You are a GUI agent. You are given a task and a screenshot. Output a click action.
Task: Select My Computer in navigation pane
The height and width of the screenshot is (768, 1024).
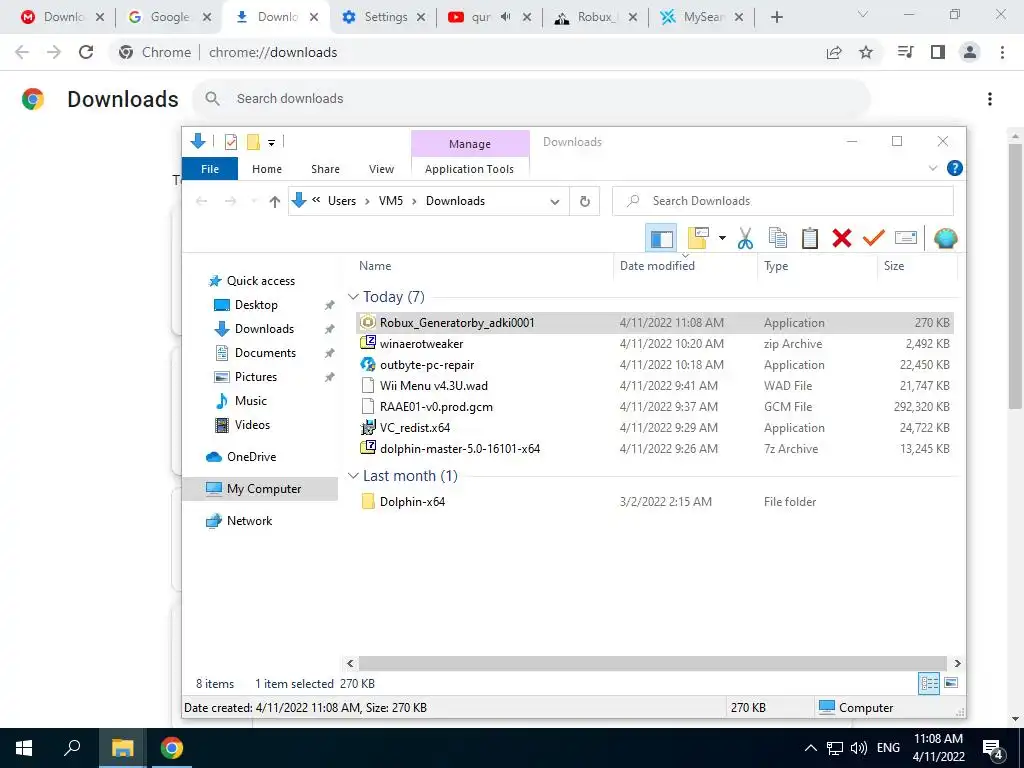pos(261,488)
